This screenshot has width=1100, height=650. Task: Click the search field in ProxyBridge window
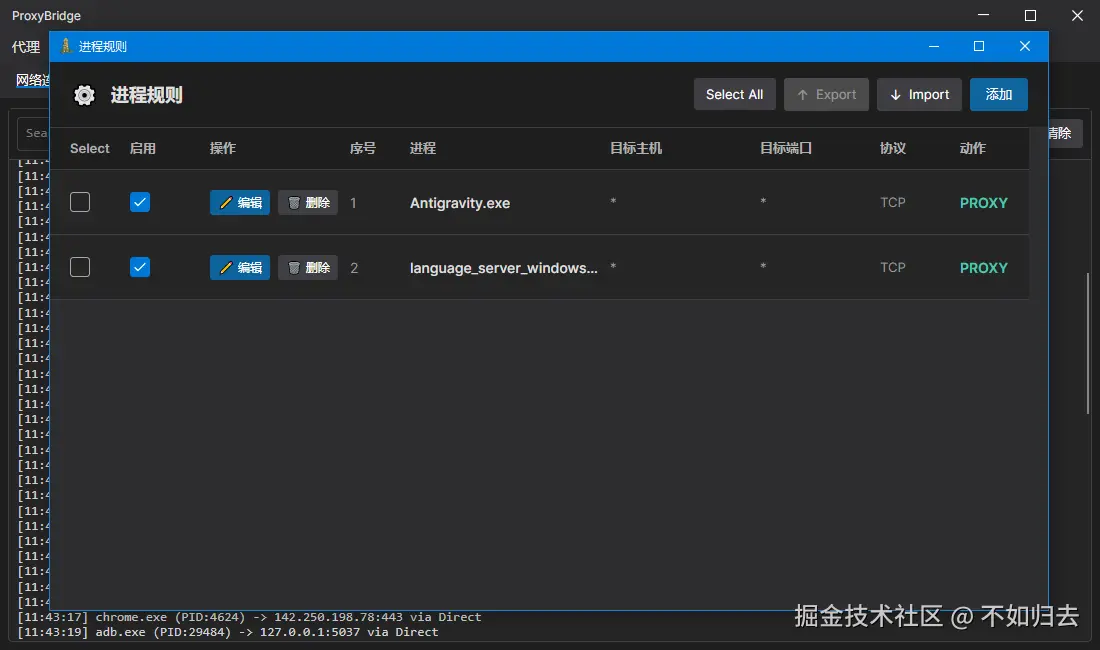(x=33, y=133)
